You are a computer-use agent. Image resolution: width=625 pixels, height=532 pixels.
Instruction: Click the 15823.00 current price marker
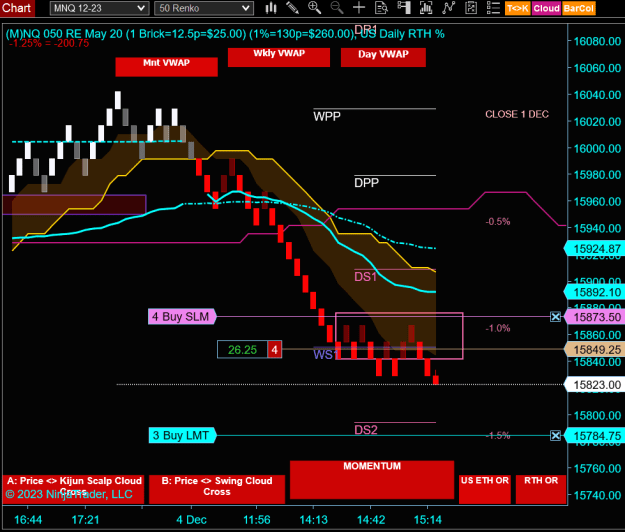click(594, 385)
